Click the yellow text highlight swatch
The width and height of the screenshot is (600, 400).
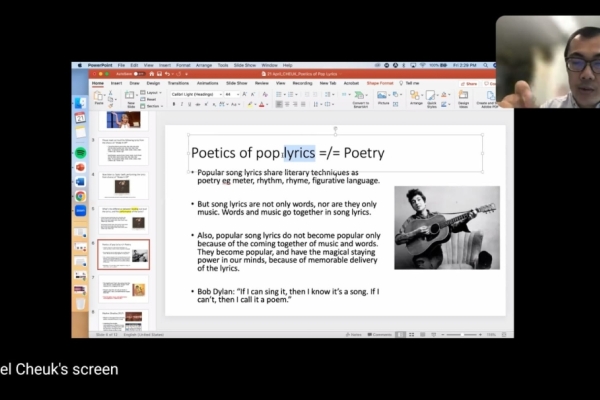point(250,104)
